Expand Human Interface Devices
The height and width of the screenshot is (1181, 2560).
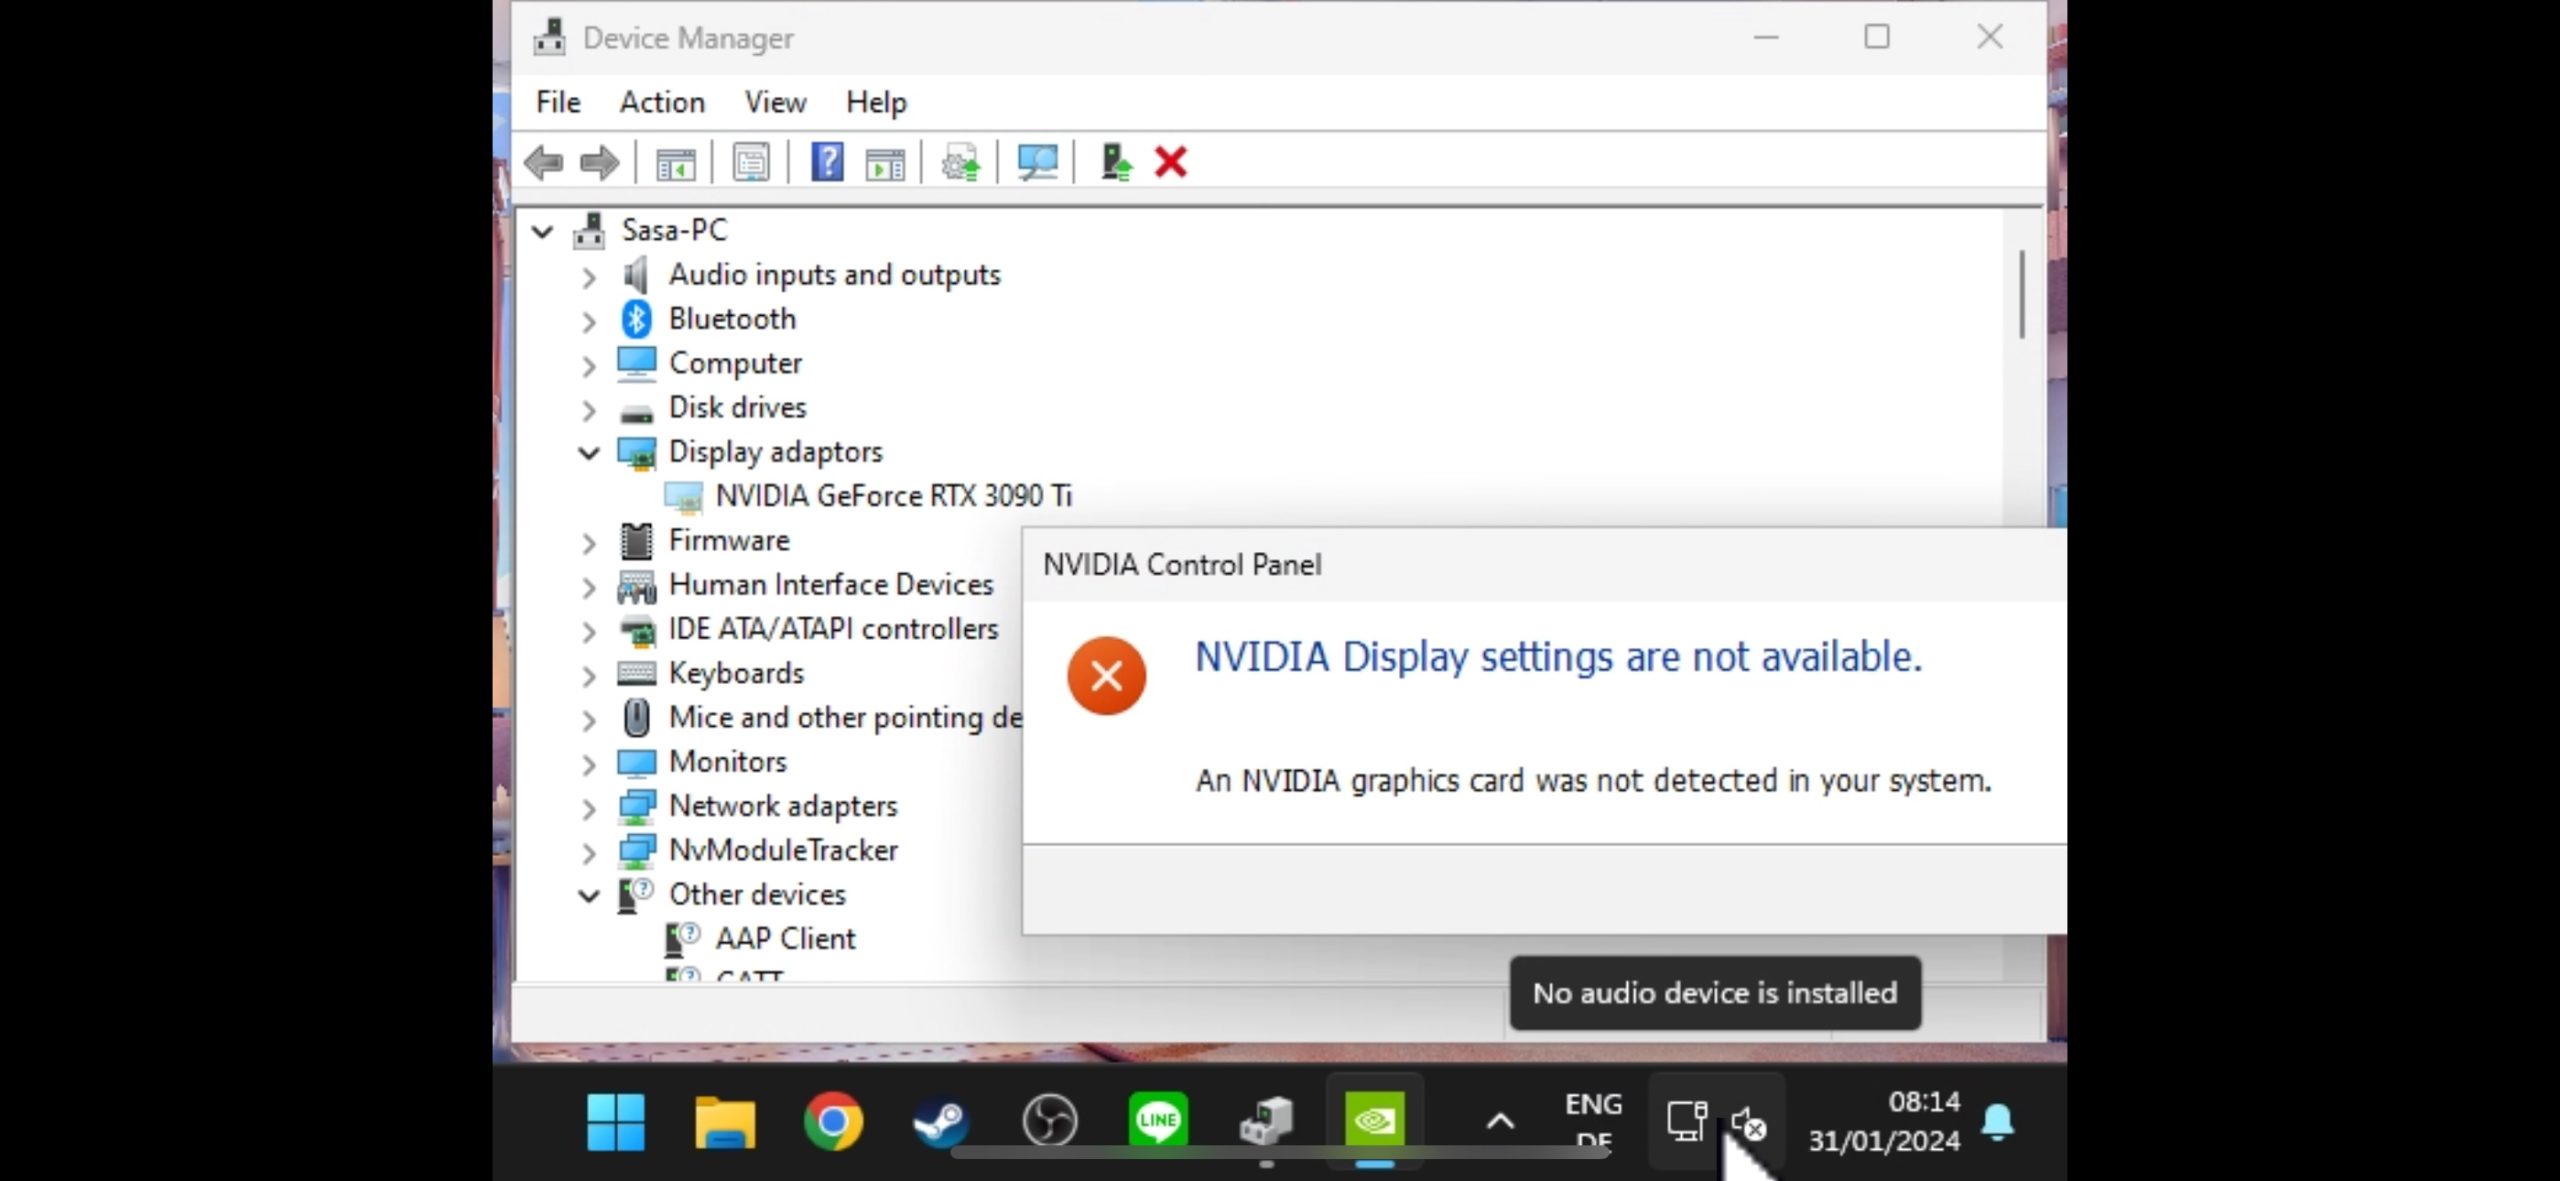tap(589, 587)
